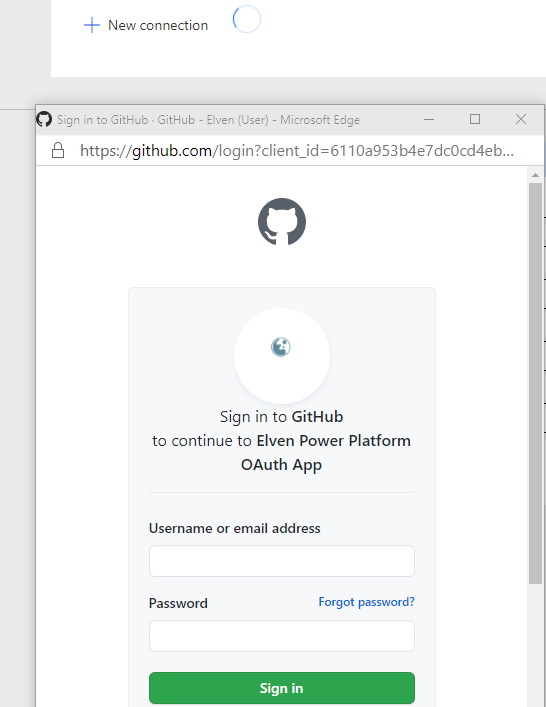Click the GitHub favicon in the title bar

[44, 119]
